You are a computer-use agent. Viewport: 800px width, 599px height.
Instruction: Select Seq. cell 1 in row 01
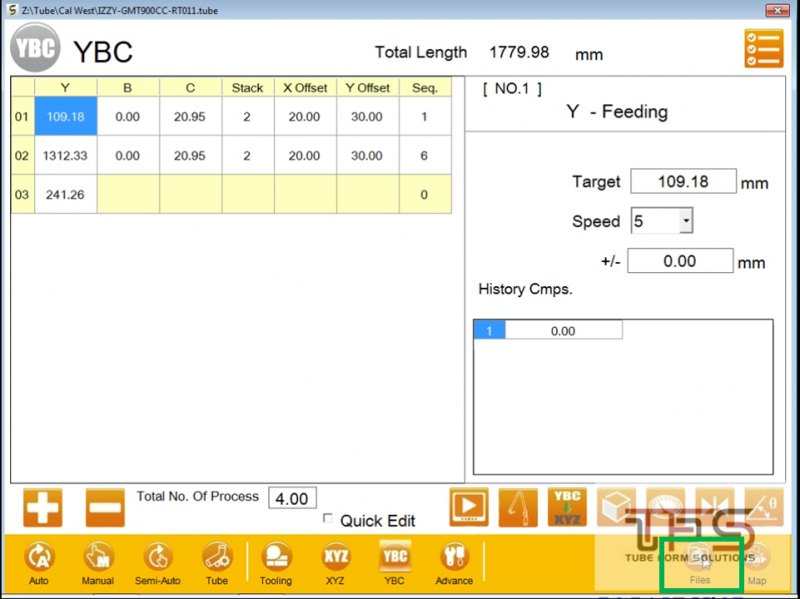(x=425, y=116)
